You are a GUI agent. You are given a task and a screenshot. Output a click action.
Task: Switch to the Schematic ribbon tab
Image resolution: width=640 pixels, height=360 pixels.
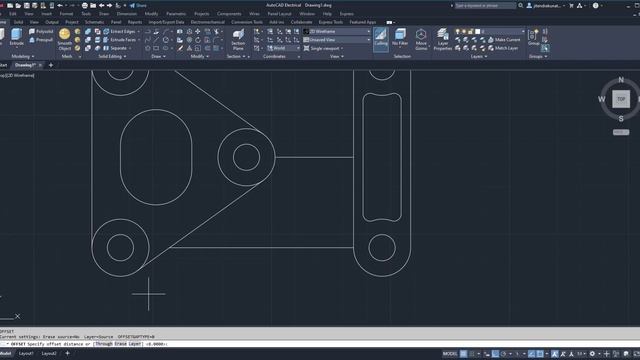[94, 22]
